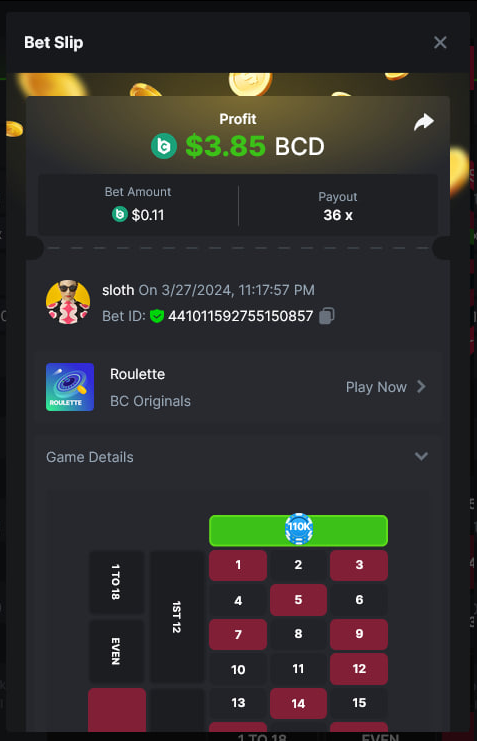Copy the Bet ID with copy icon
This screenshot has height=741, width=477.
(x=327, y=316)
